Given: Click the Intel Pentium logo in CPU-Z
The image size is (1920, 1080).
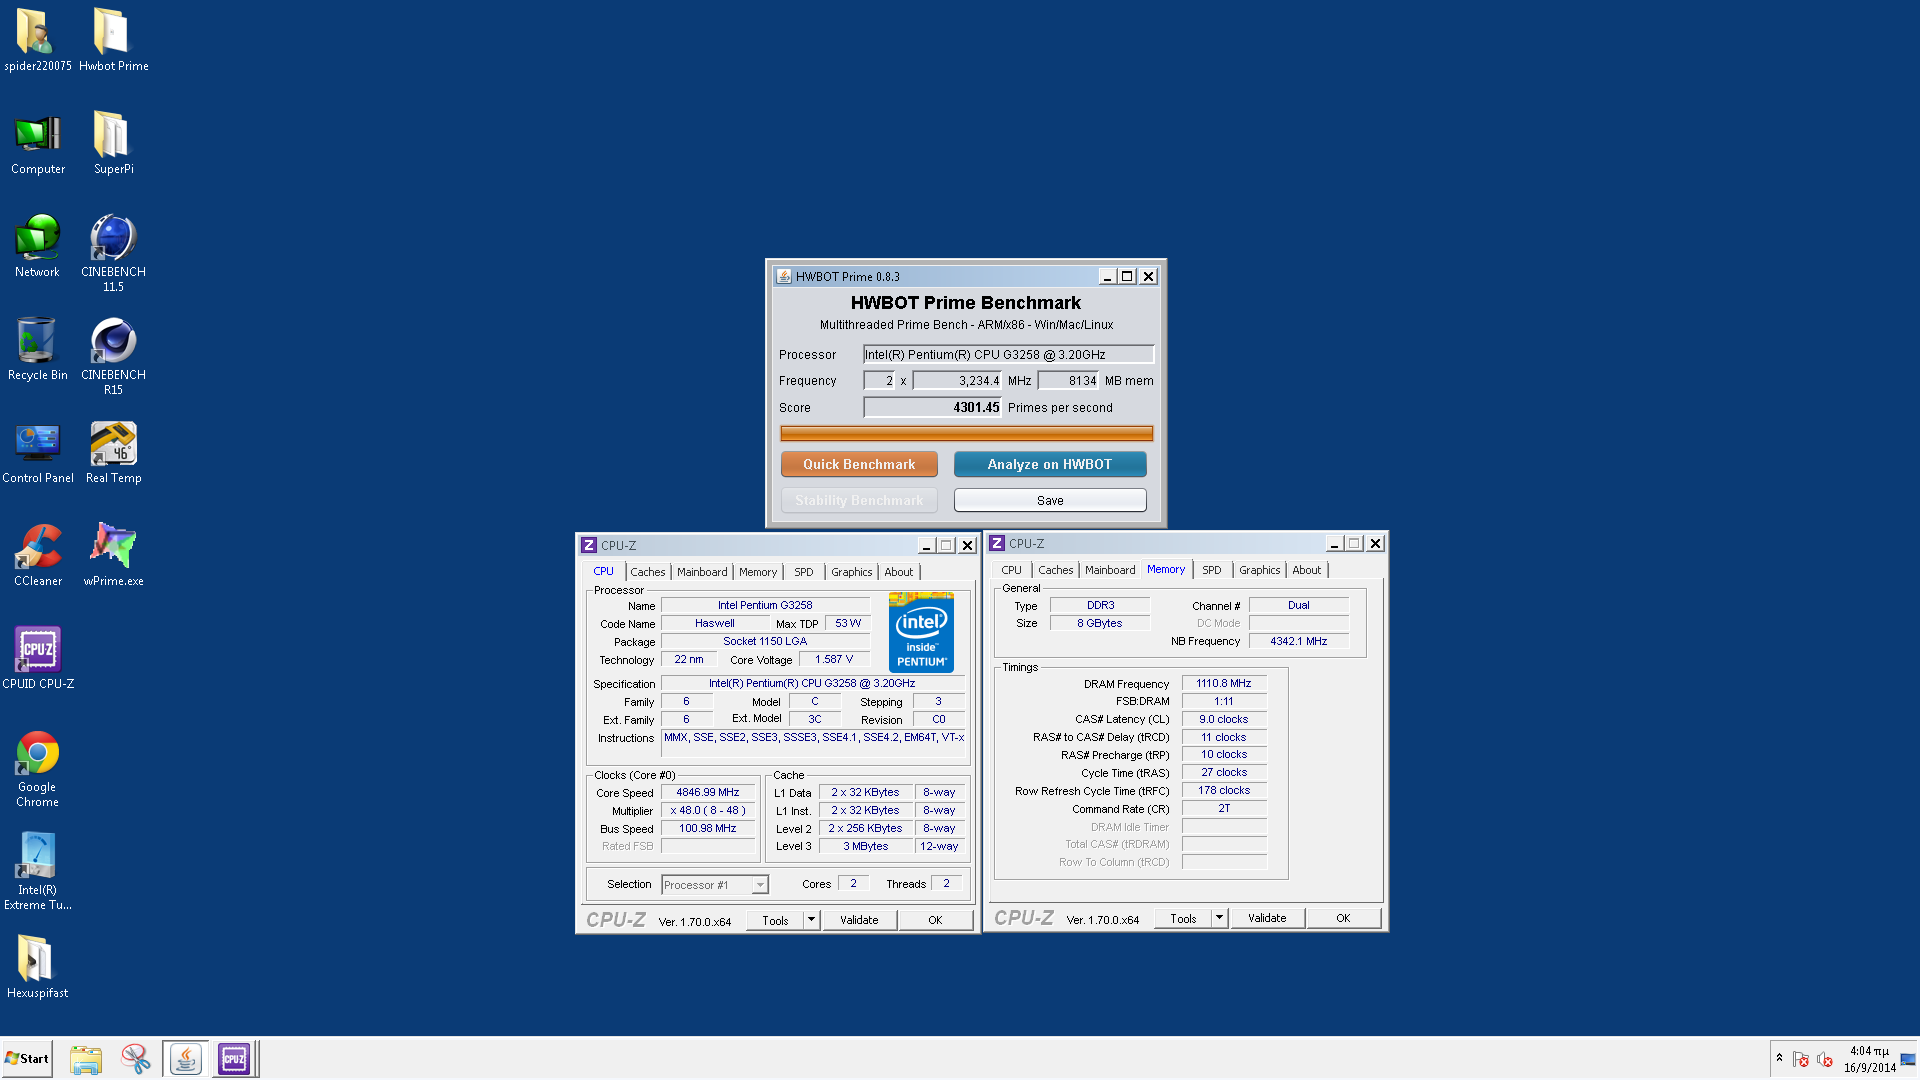Looking at the screenshot, I should (x=921, y=632).
